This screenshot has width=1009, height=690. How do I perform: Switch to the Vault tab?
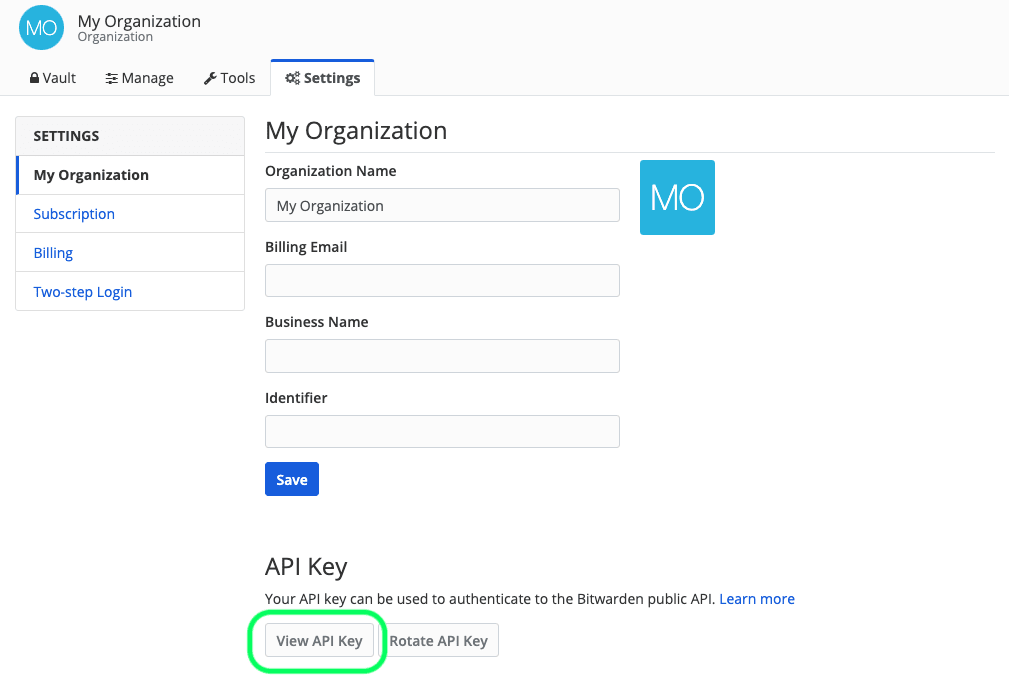tap(52, 78)
